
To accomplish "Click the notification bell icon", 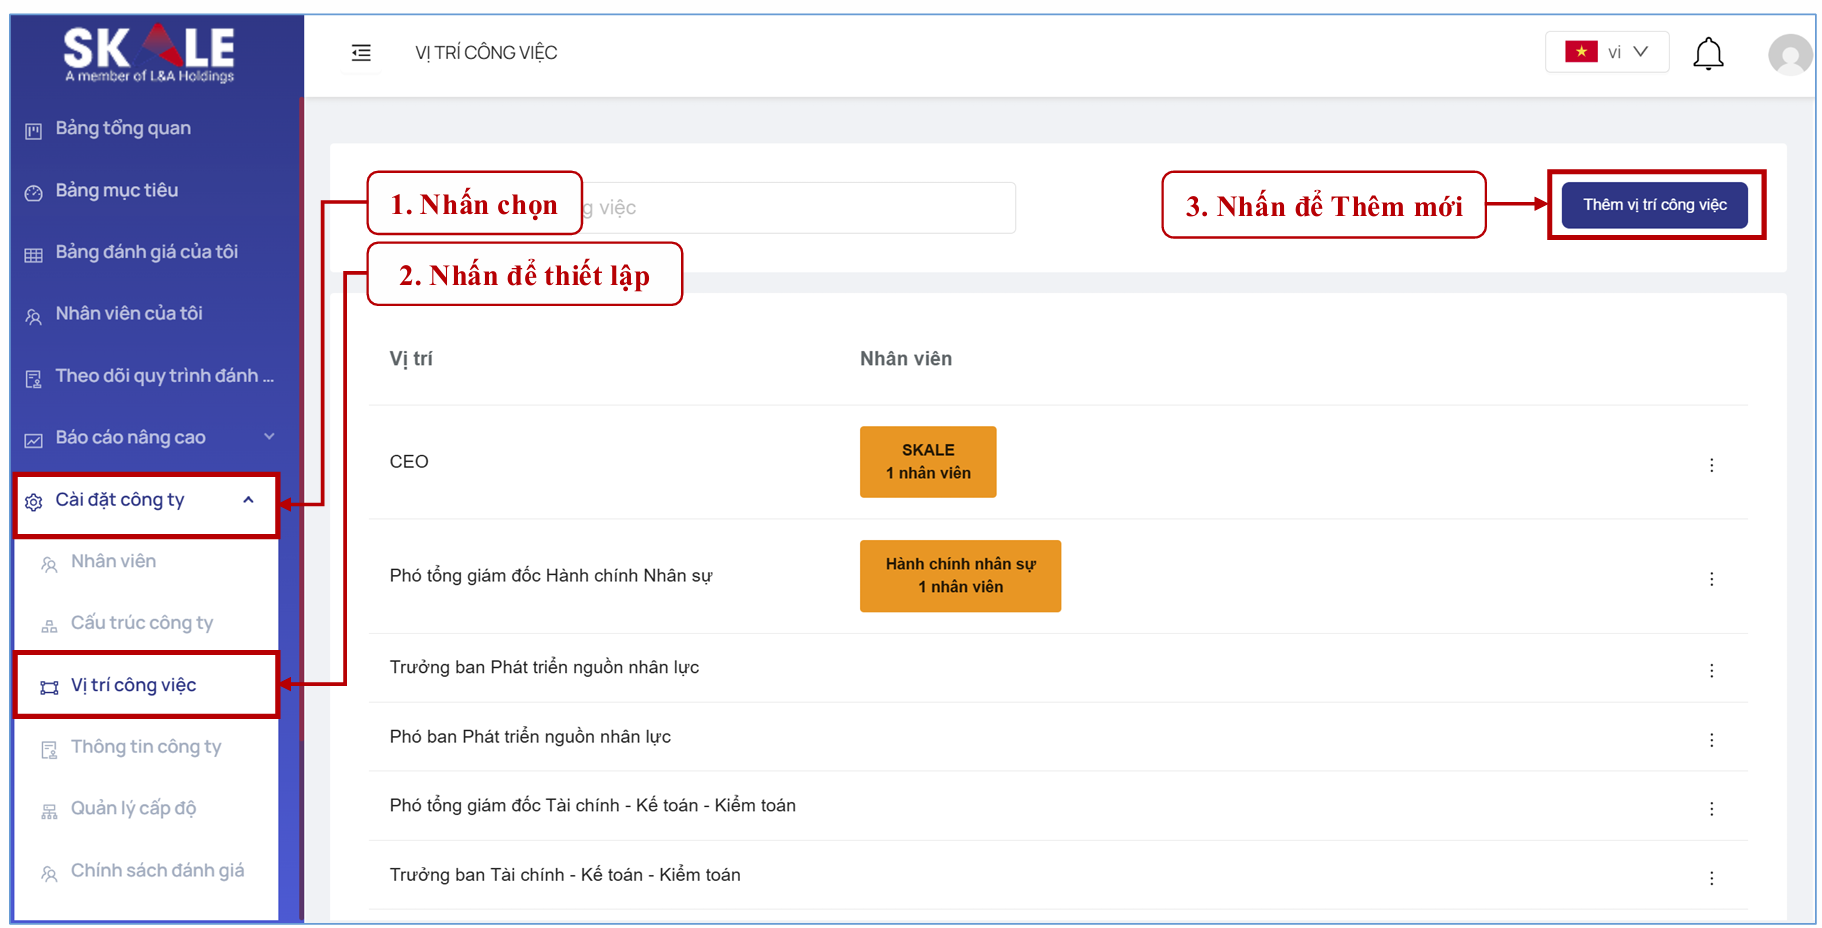I will coord(1708,54).
